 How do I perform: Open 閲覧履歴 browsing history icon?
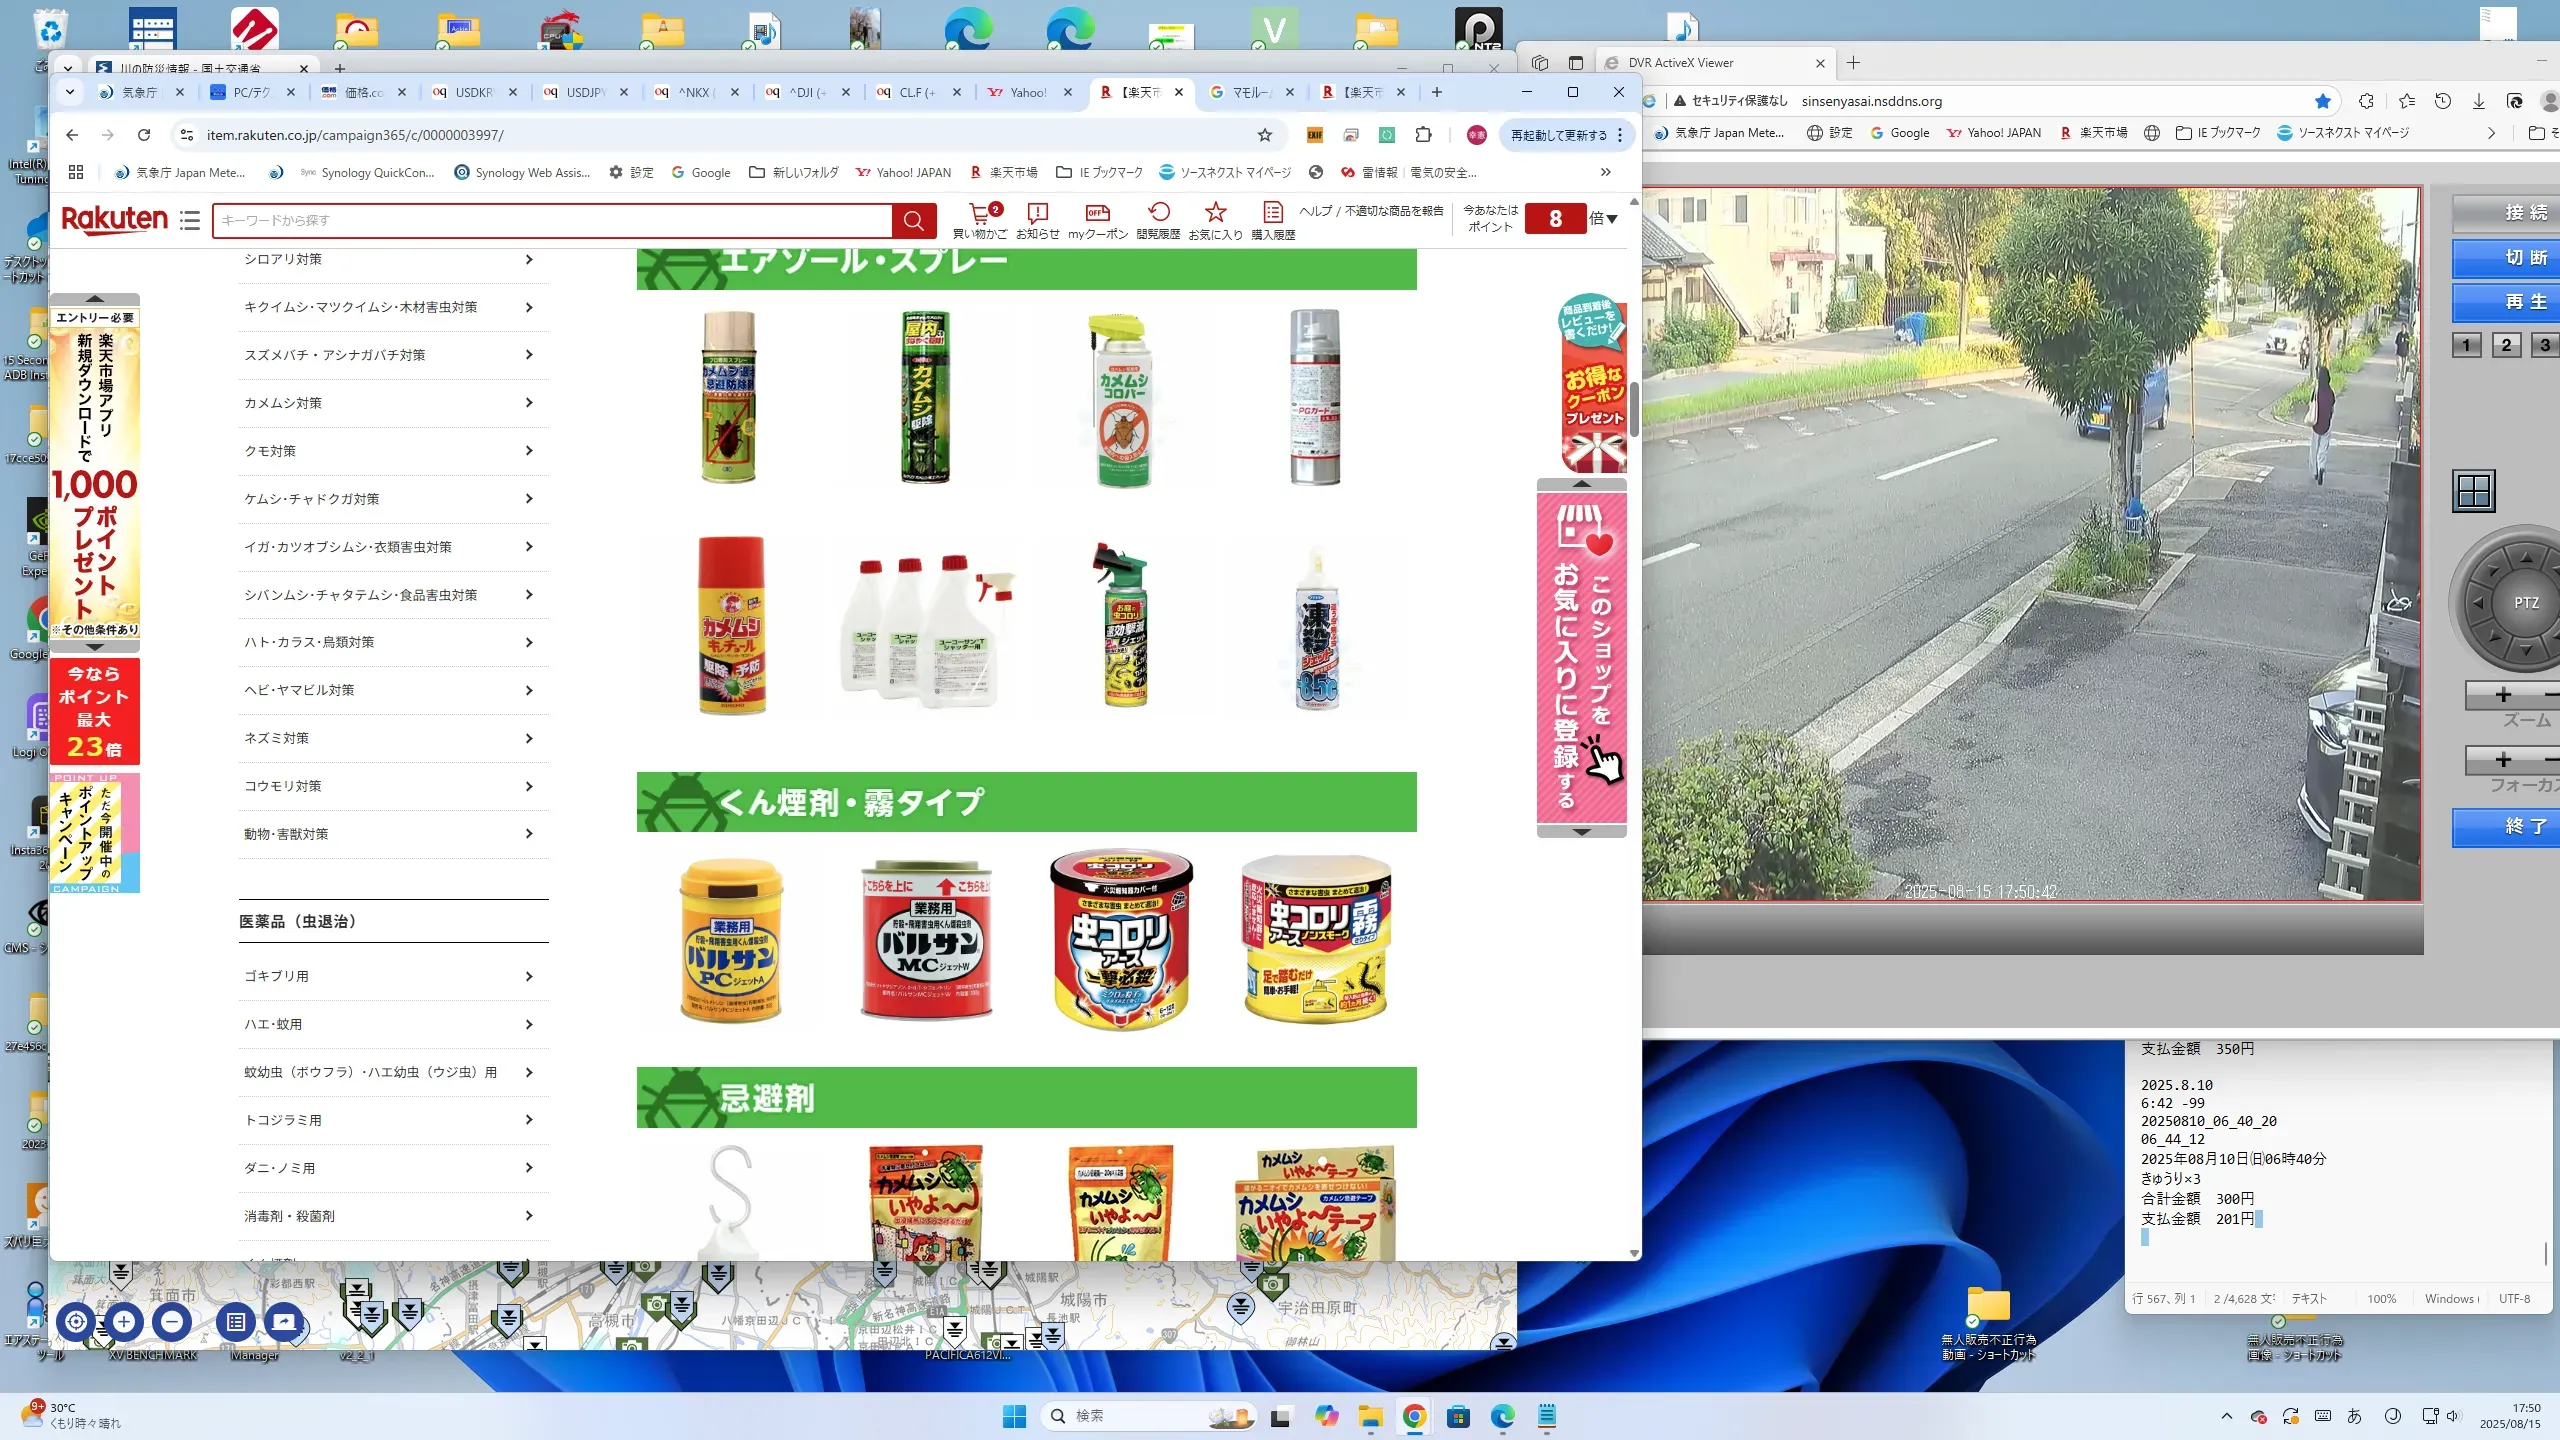(x=1158, y=213)
